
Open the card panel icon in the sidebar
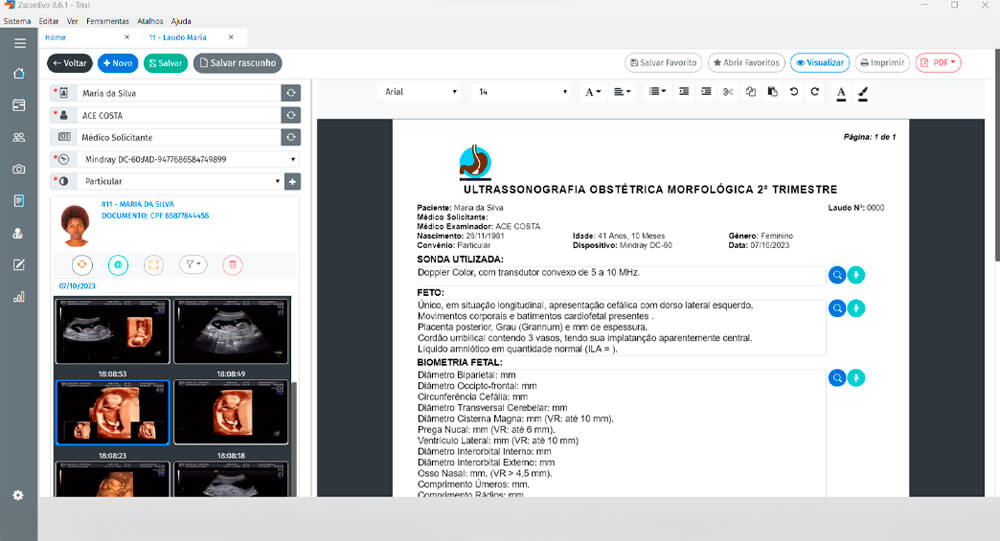[19, 105]
